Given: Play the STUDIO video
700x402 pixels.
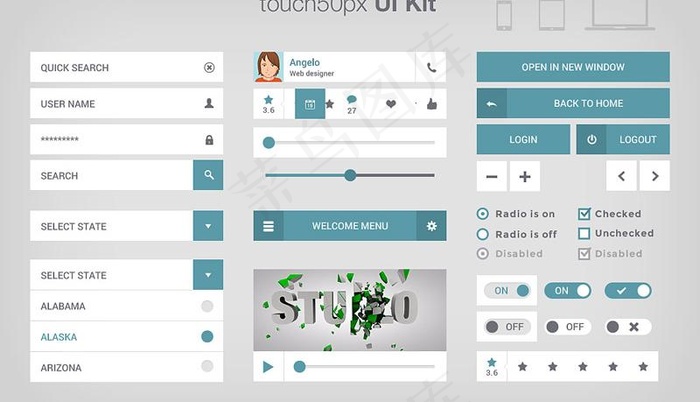Looking at the screenshot, I should [268, 367].
